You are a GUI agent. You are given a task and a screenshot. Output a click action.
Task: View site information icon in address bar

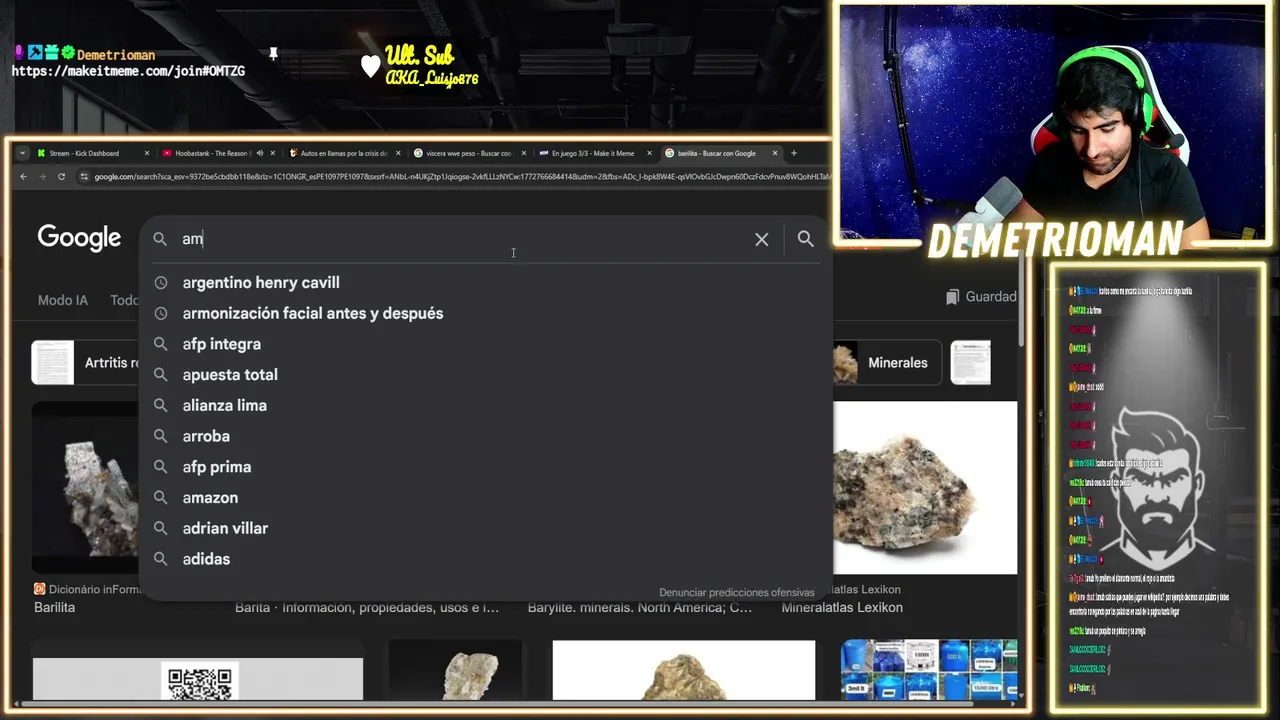tap(85, 177)
